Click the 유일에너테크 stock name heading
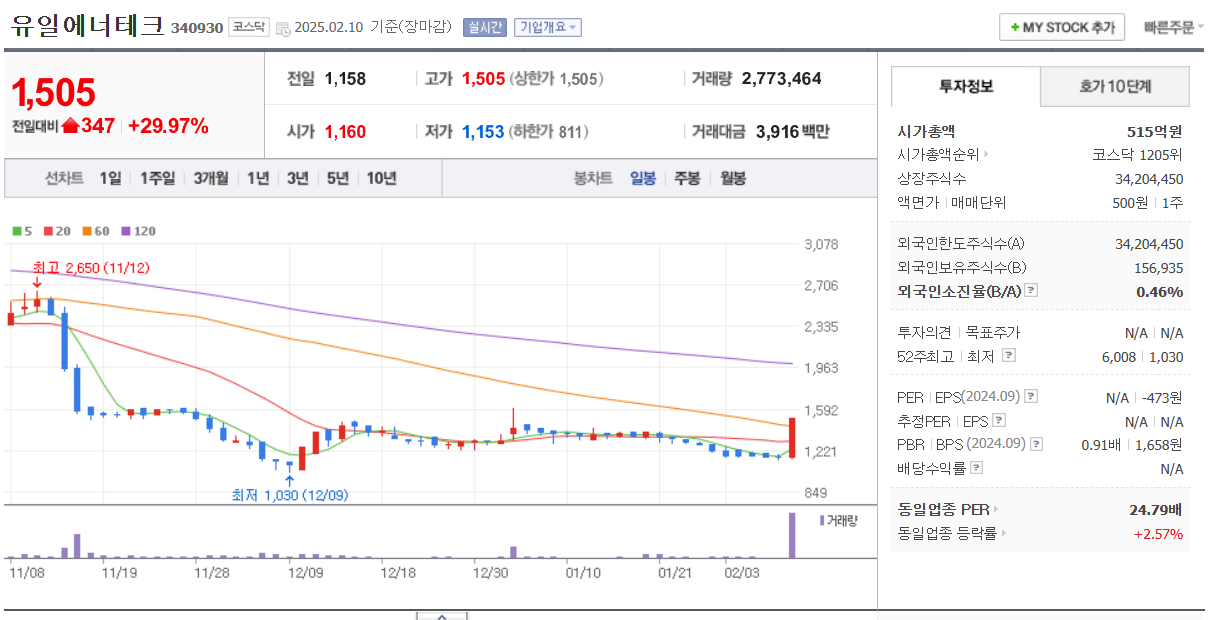This screenshot has height=620, width=1219. point(87,26)
